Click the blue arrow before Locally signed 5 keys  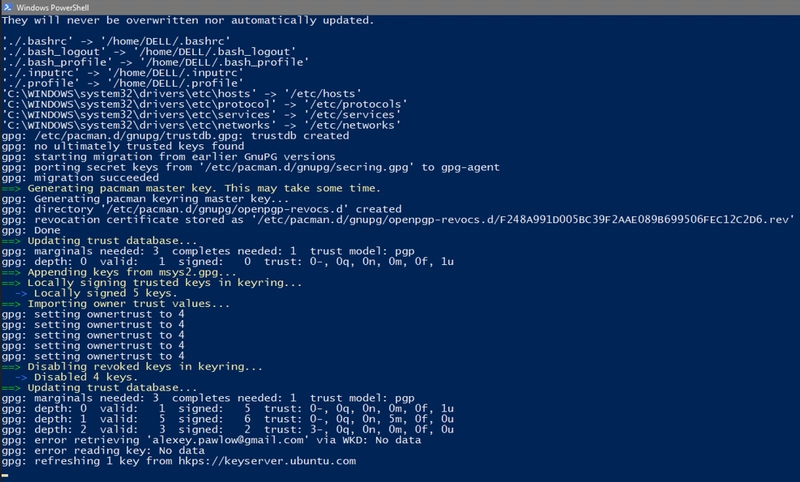coord(21,293)
